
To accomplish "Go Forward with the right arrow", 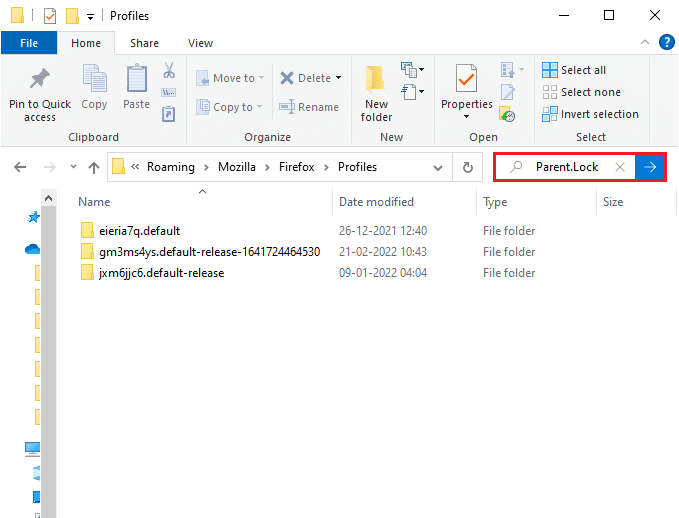I will (50, 167).
